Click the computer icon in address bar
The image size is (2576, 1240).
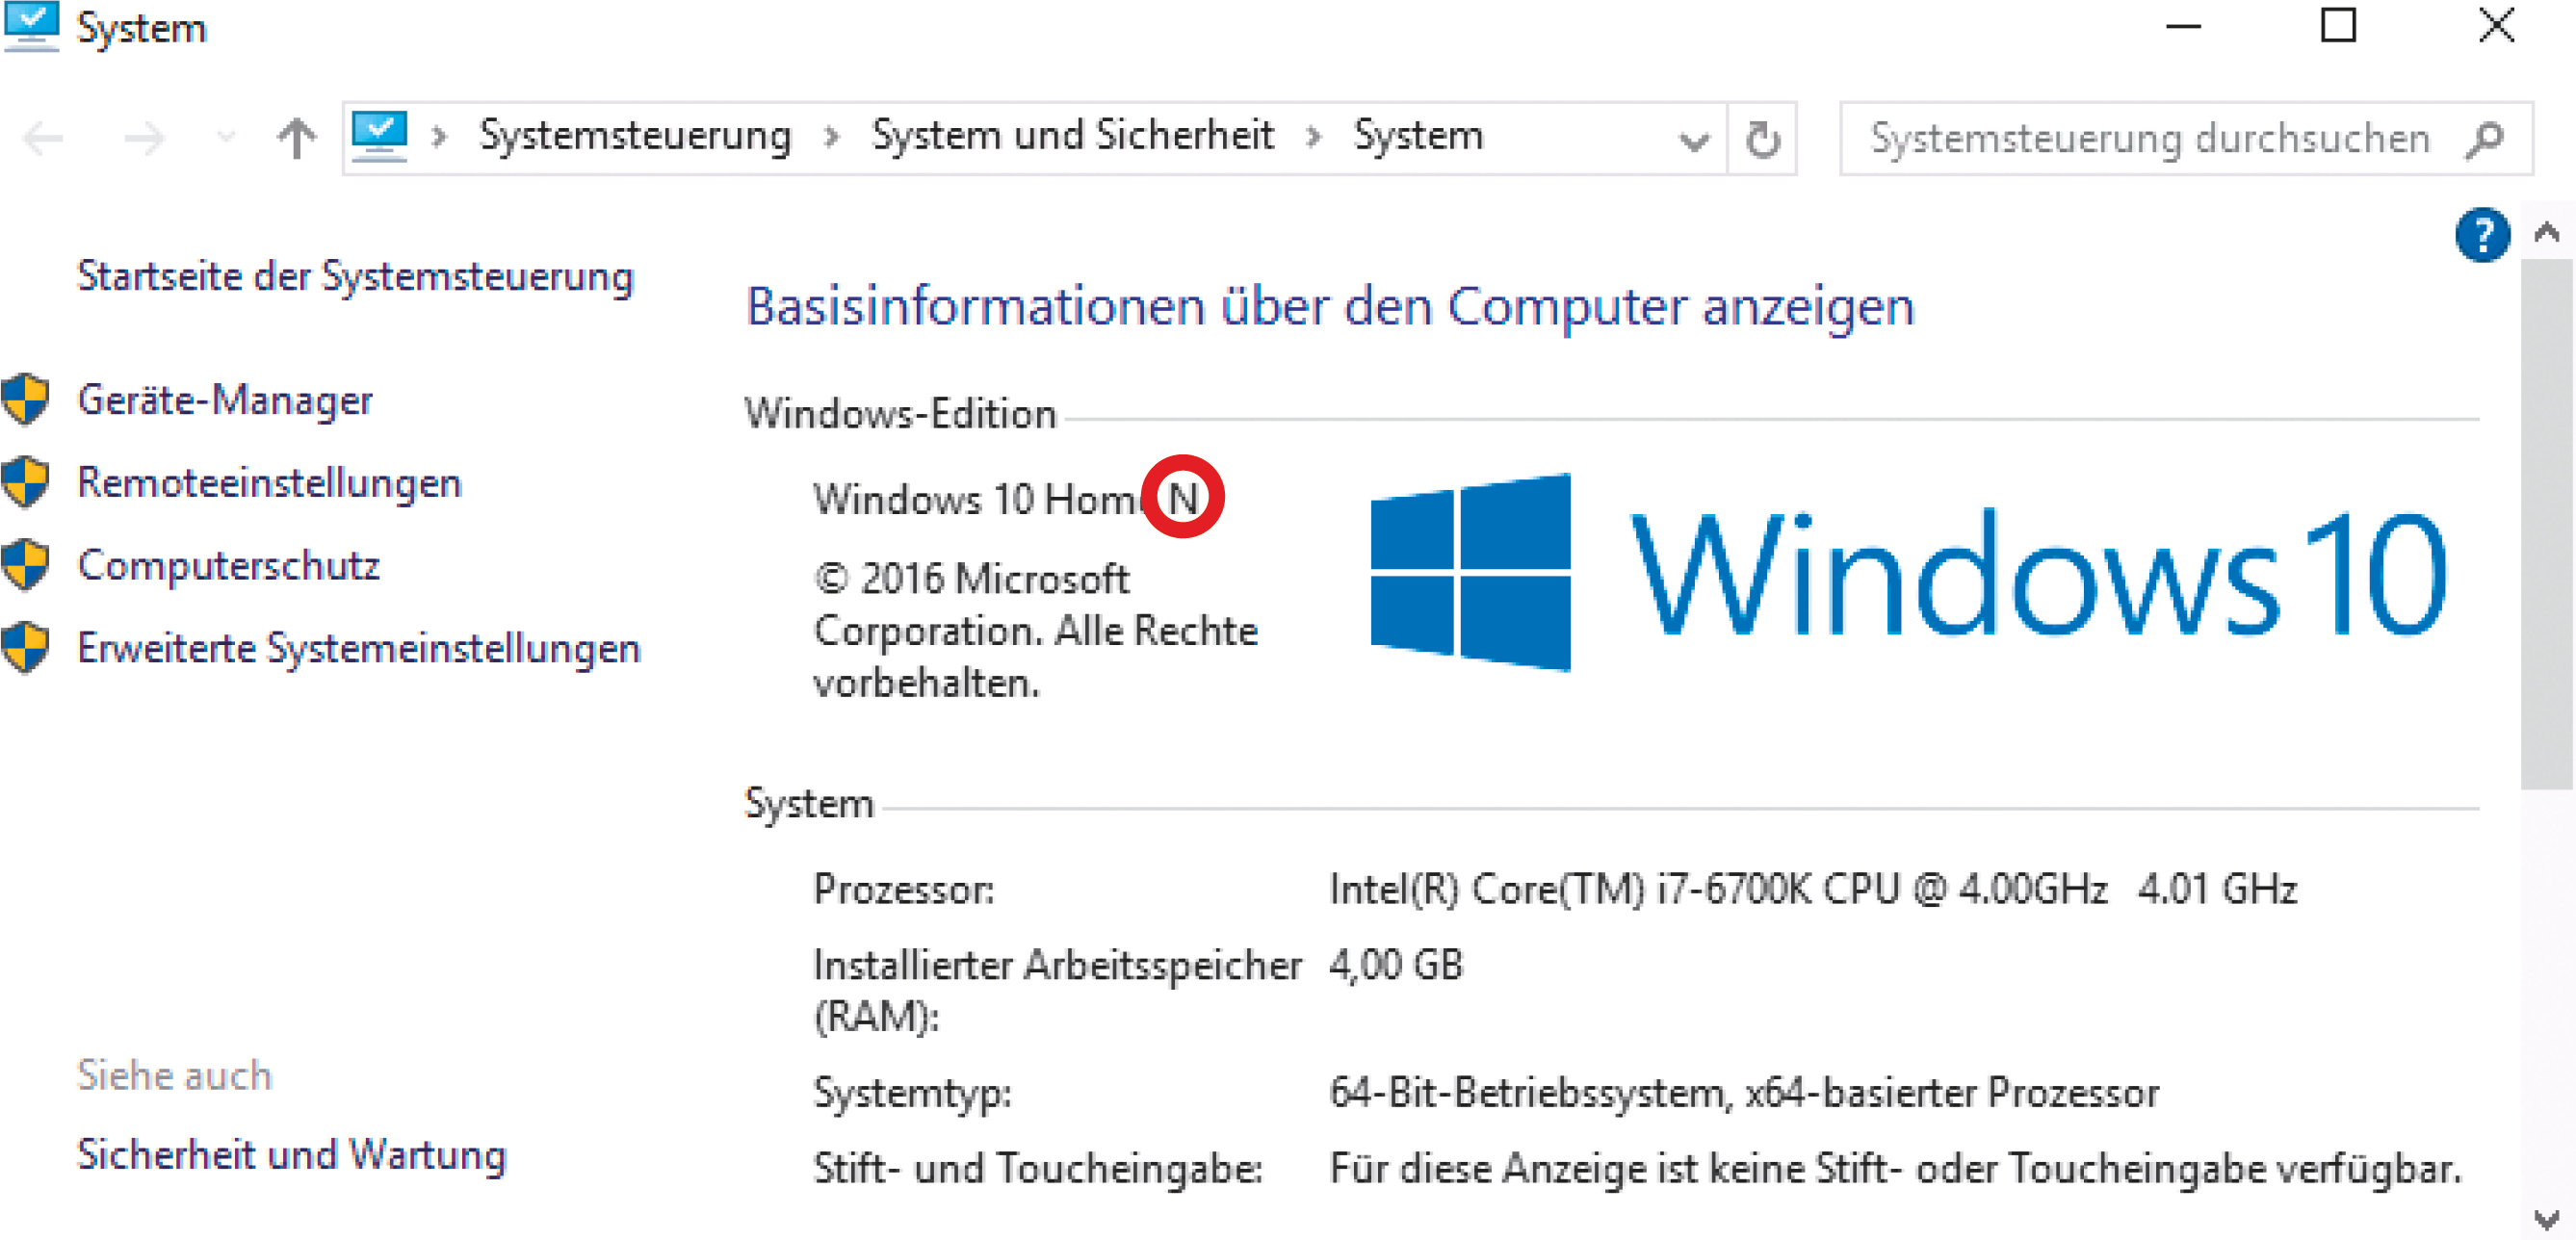380,136
